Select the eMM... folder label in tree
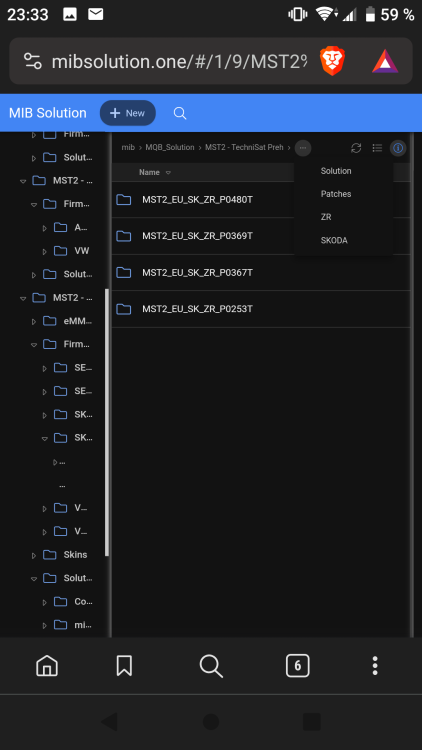 click(x=78, y=321)
